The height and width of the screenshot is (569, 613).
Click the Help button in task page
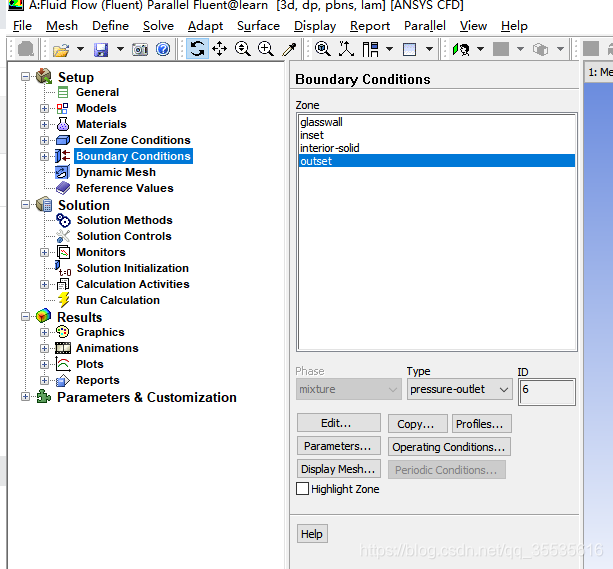(x=312, y=534)
